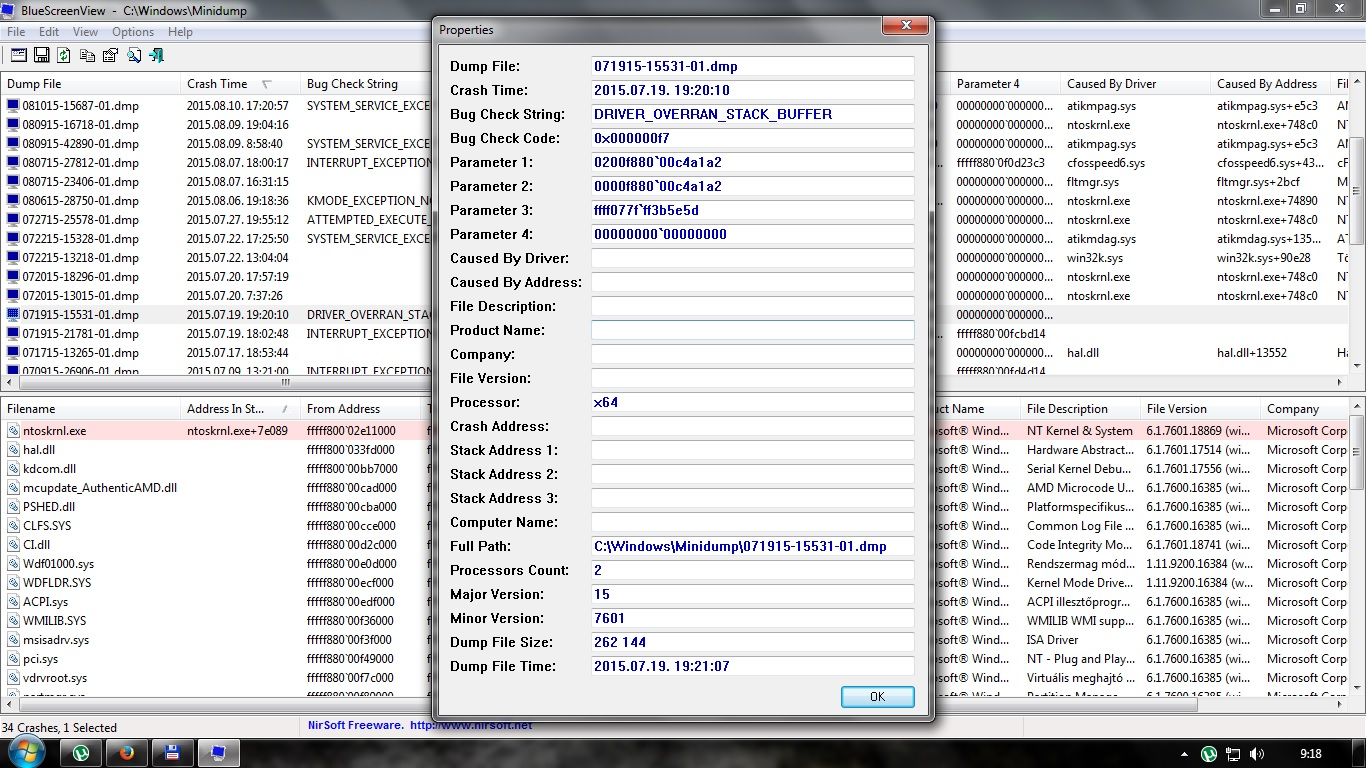Click the floppy disk app in taskbar
Image resolution: width=1372 pixels, height=768 pixels.
tap(172, 753)
